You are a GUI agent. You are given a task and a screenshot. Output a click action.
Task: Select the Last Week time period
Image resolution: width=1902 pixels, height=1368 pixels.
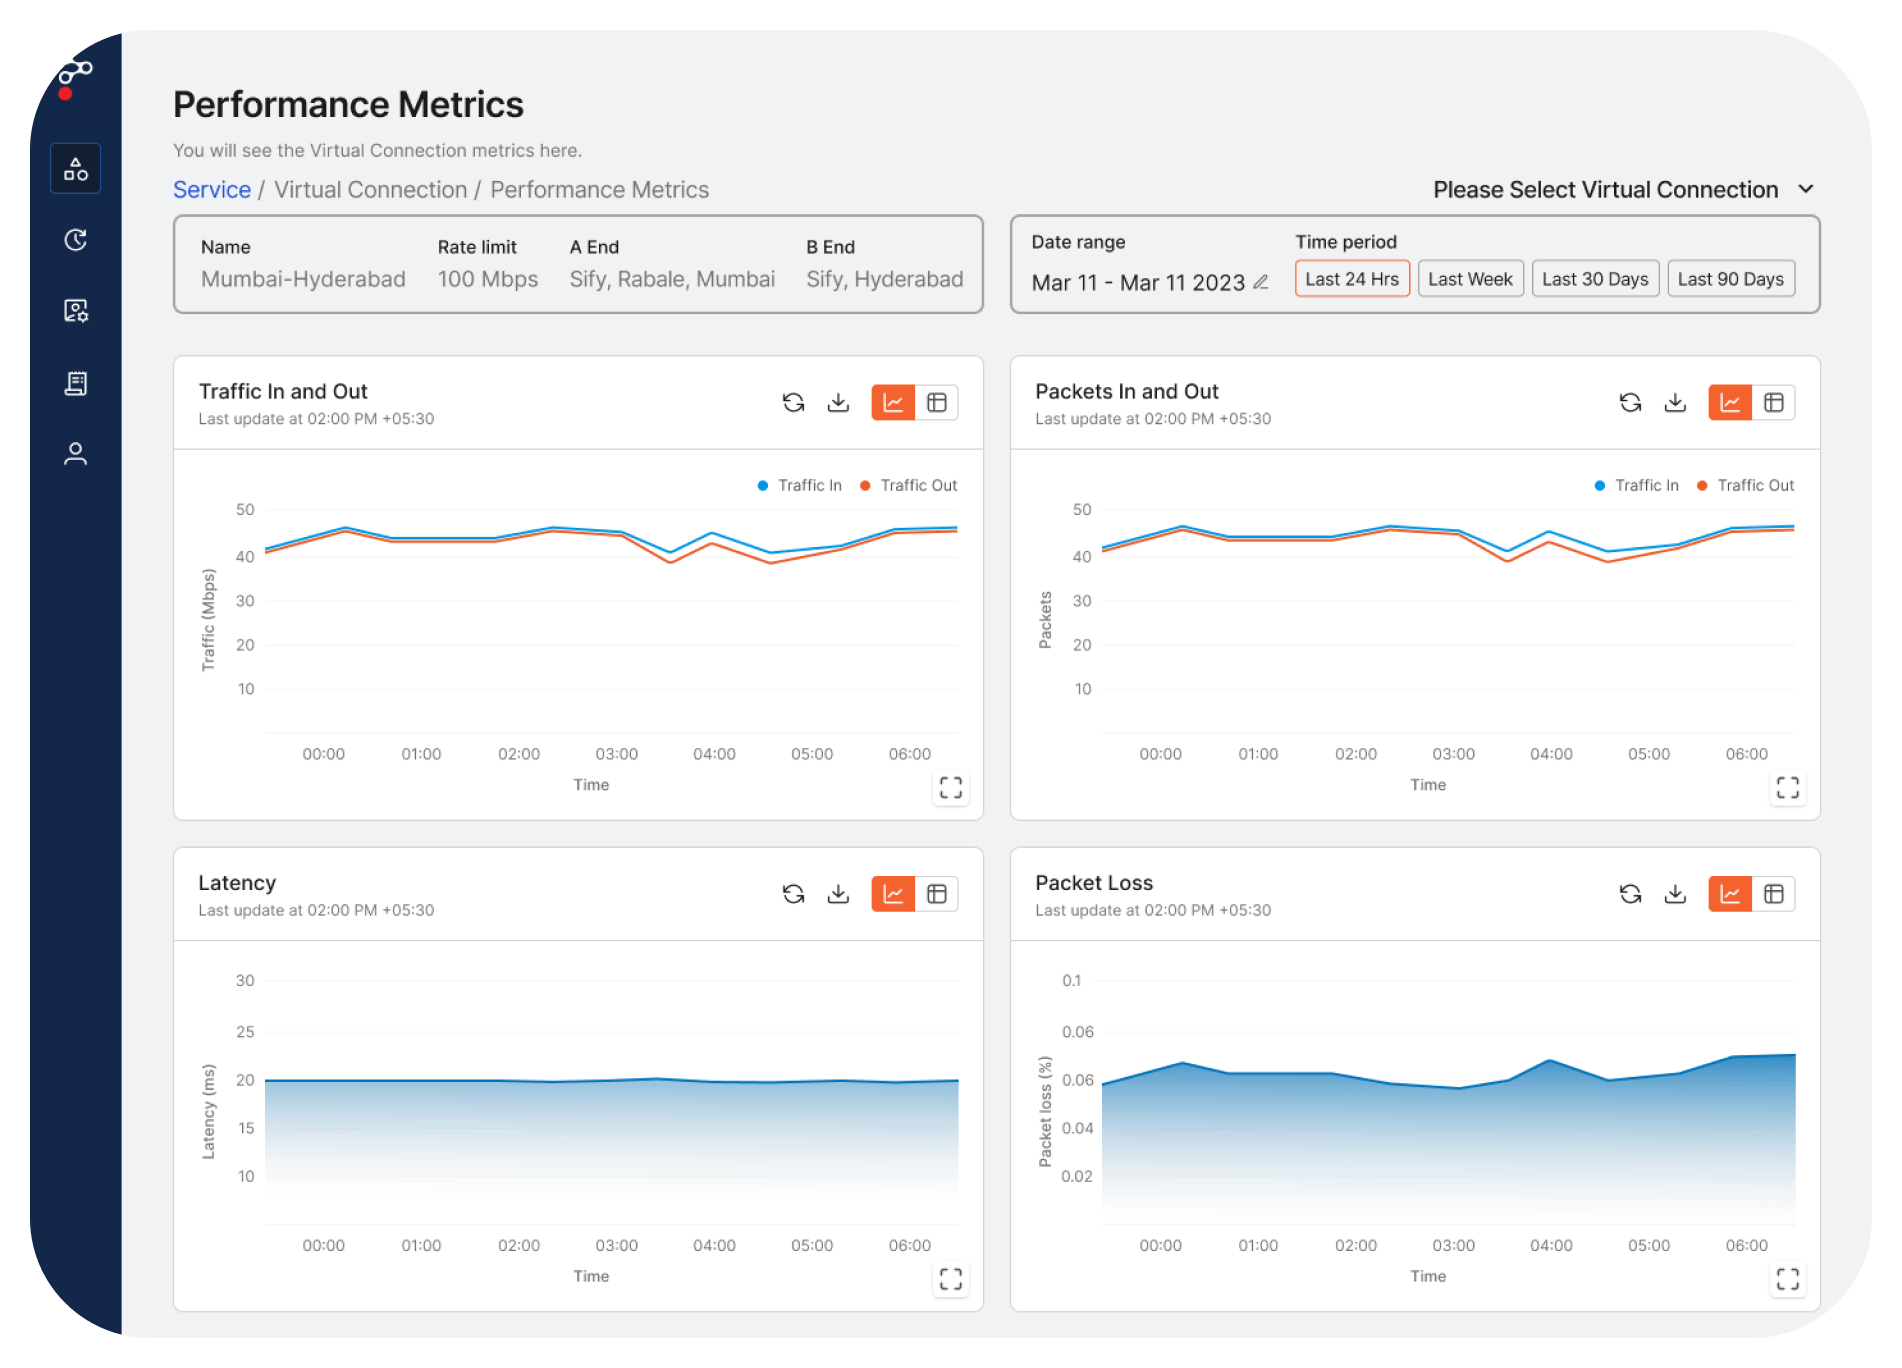tap(1470, 279)
